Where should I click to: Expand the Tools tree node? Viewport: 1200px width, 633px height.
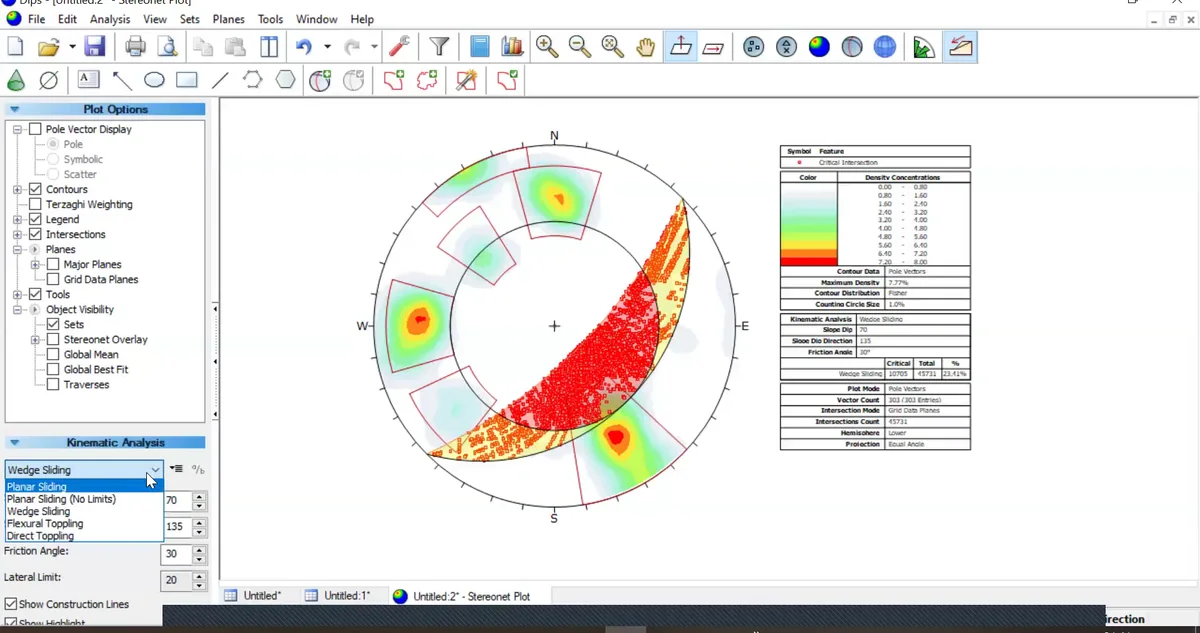18,294
